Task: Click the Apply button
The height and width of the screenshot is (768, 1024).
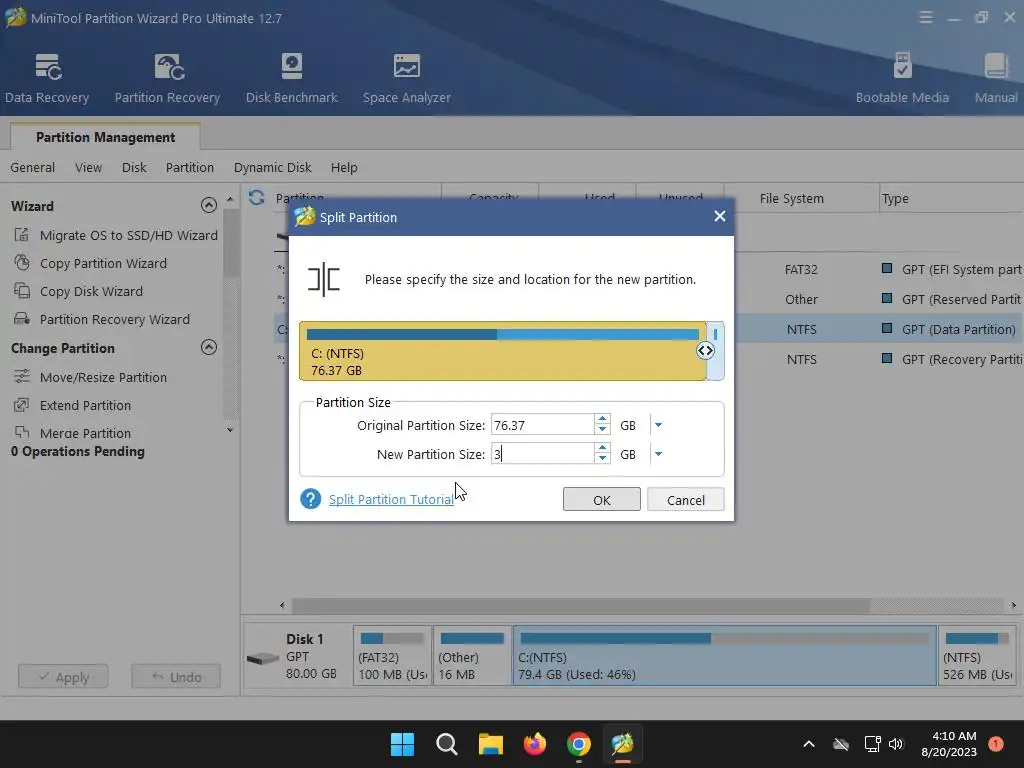Action: tap(63, 677)
